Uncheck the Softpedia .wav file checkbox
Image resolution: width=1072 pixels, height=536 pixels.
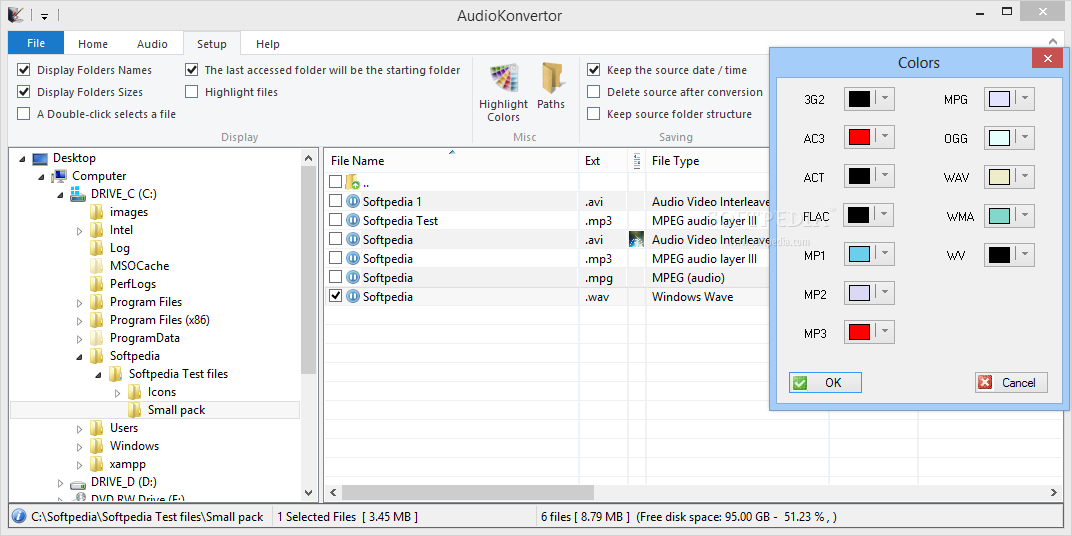[x=336, y=296]
